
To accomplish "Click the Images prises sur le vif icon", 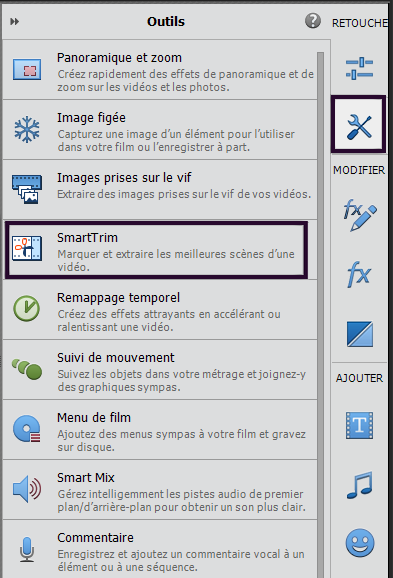I will (x=27, y=189).
